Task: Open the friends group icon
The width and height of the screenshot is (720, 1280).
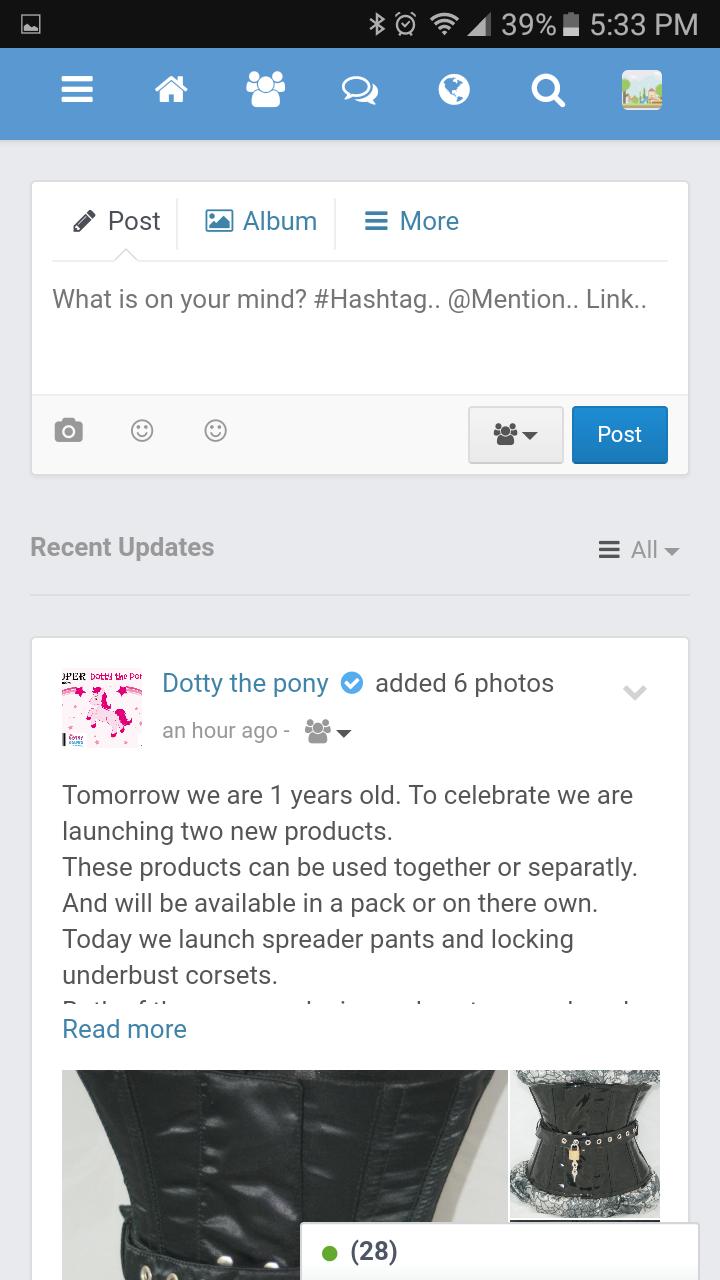Action: pos(265,90)
